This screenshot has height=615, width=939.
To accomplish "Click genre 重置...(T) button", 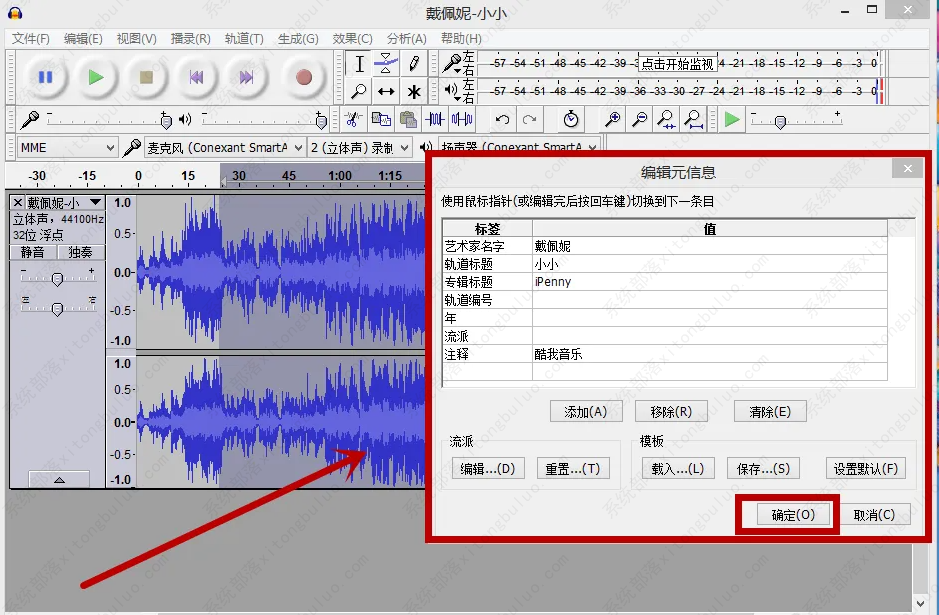I will 573,468.
